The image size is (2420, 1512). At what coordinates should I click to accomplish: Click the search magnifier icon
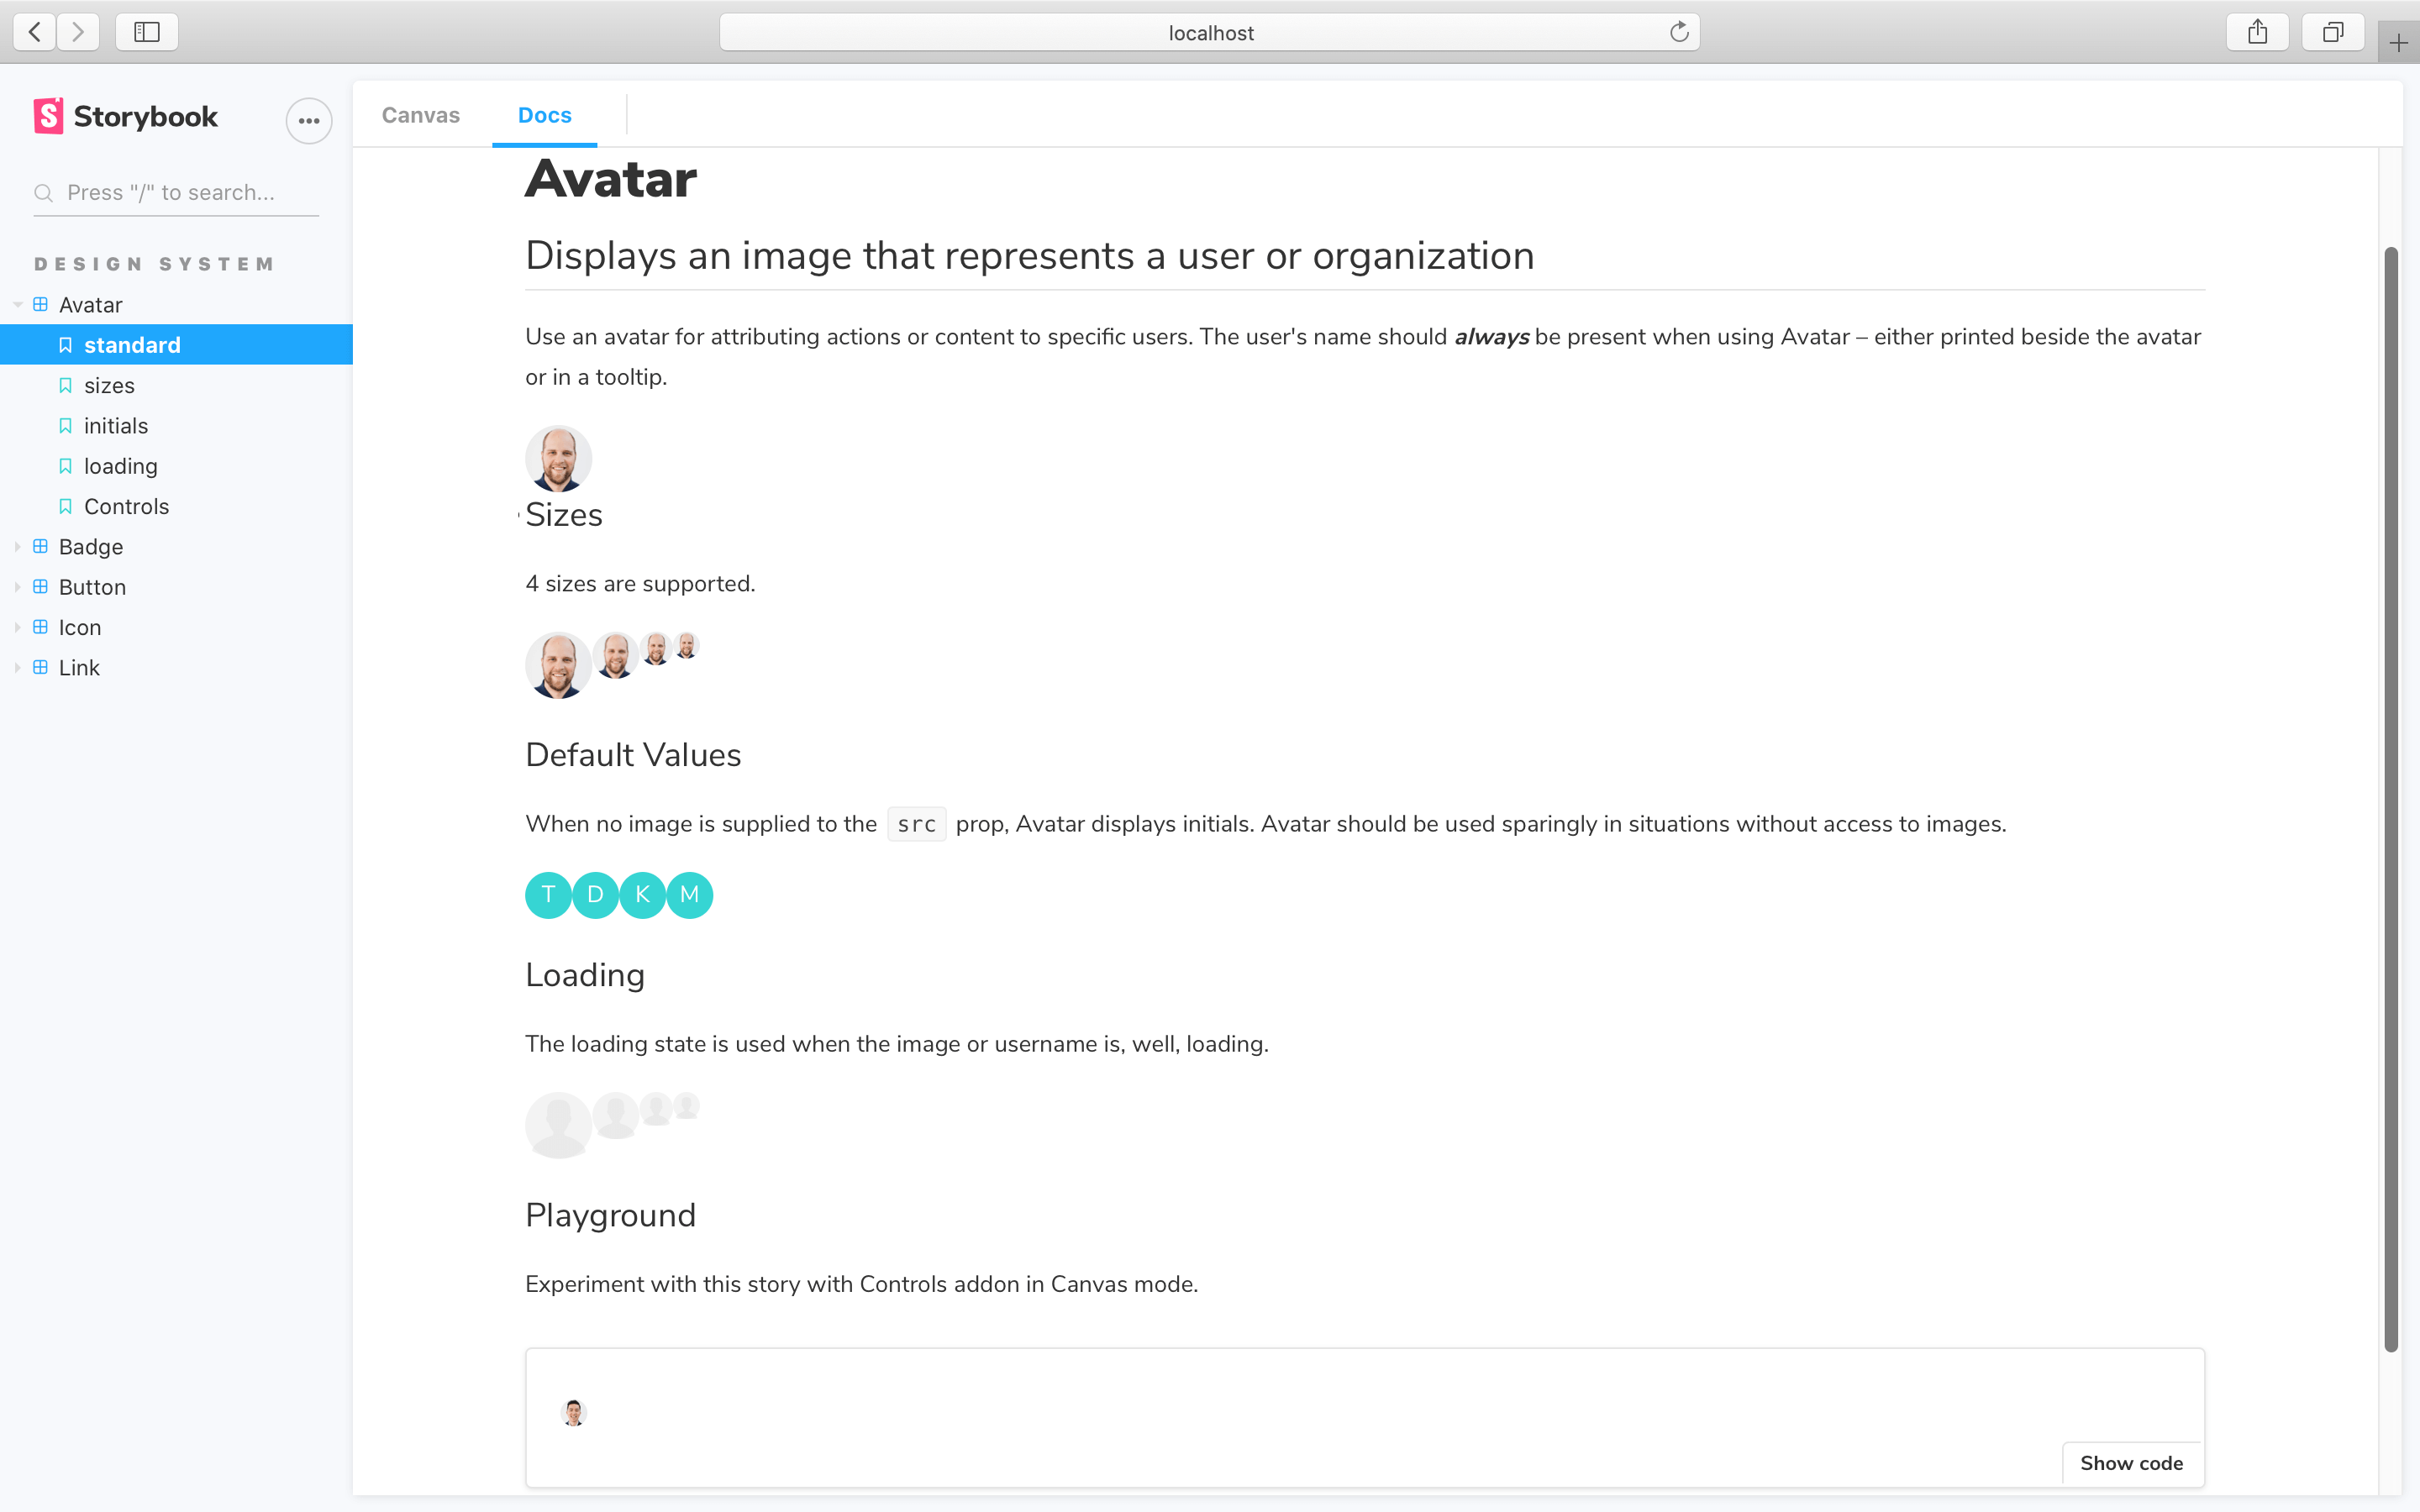tap(43, 193)
